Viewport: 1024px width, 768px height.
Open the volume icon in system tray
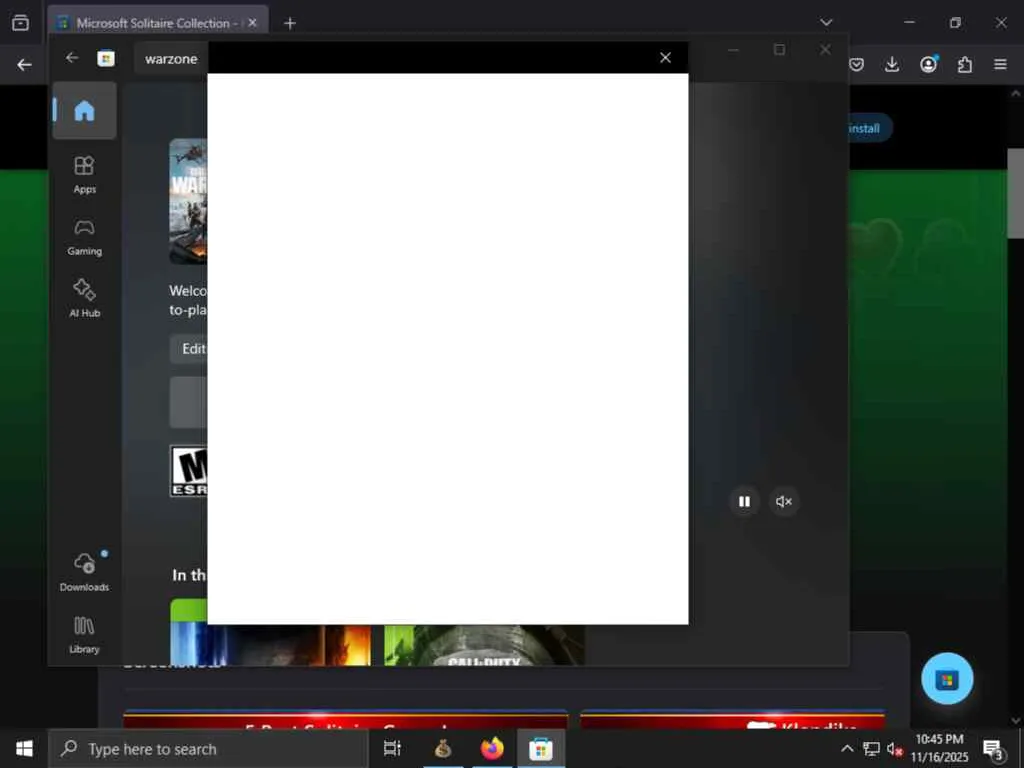point(894,749)
